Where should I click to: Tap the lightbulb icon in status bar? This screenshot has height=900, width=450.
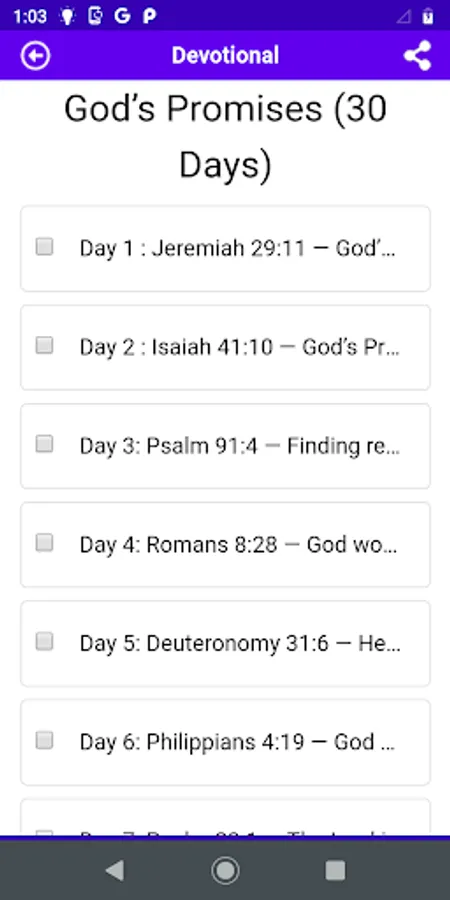(67, 16)
